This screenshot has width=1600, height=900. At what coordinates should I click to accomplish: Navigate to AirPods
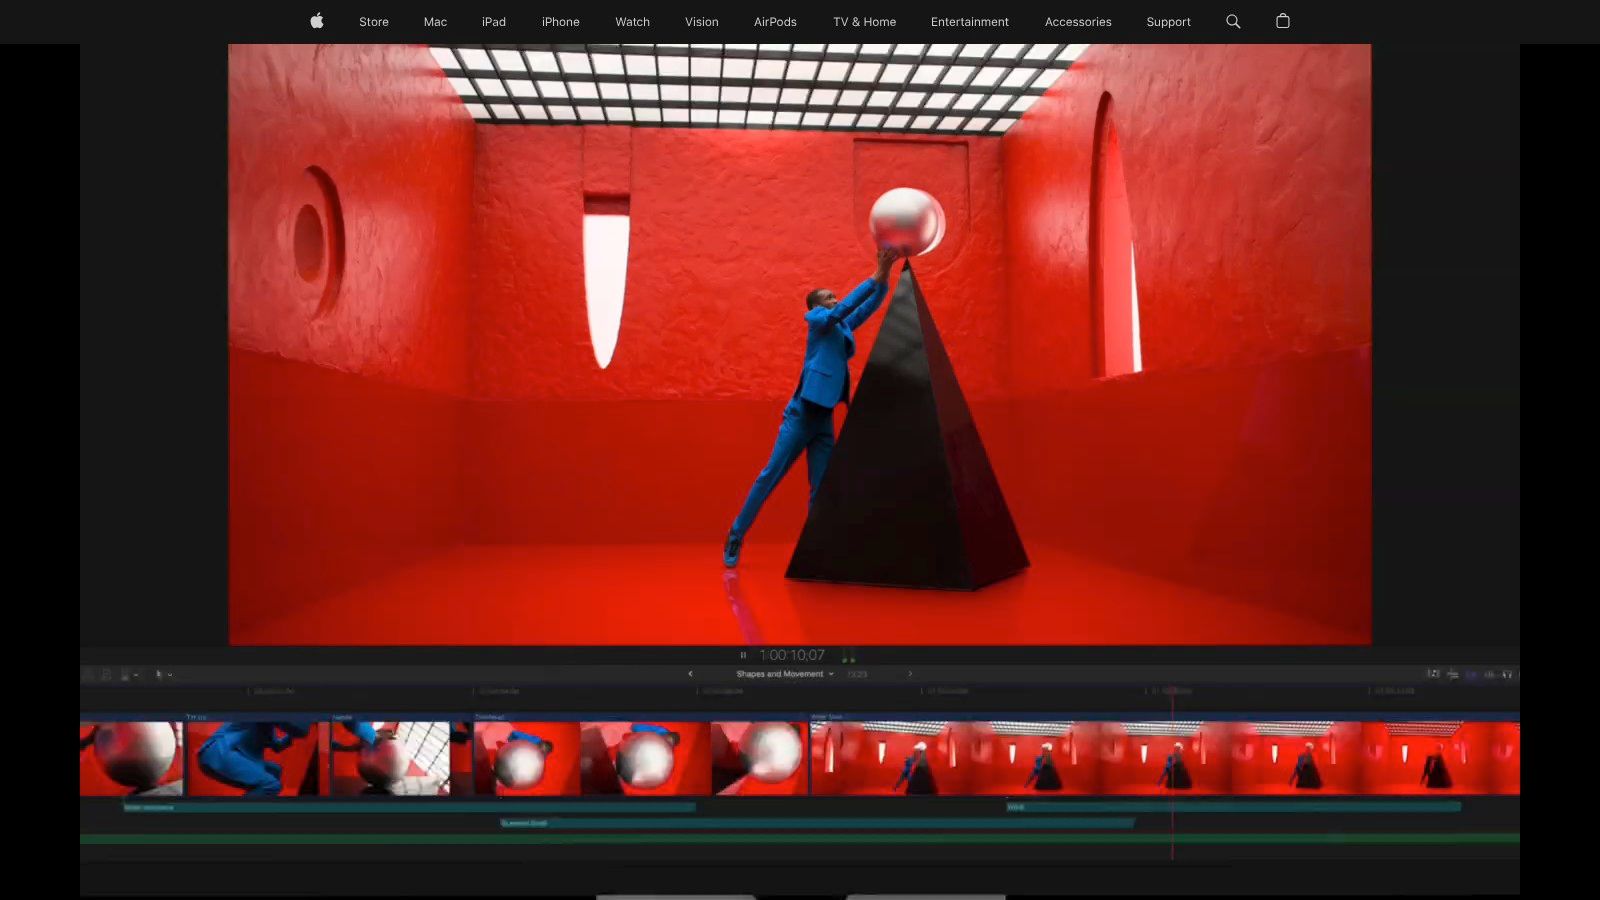pos(775,21)
